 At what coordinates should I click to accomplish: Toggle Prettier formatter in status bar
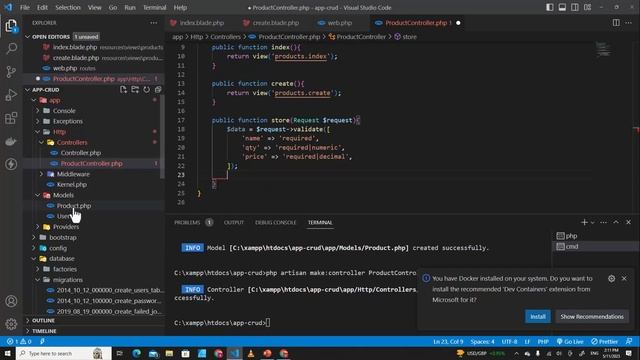(604, 341)
